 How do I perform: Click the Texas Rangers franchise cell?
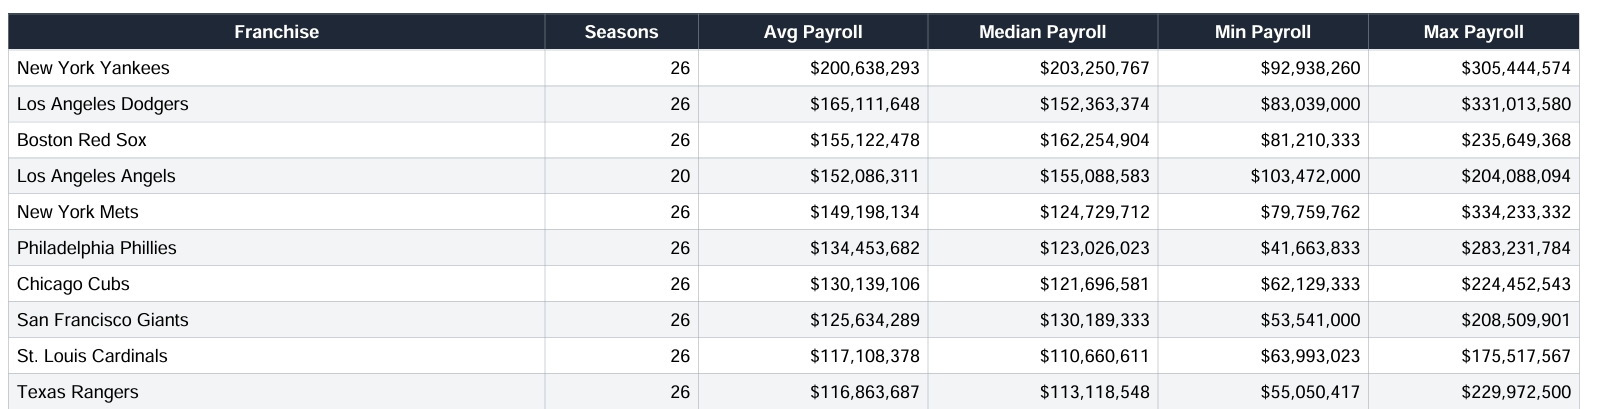[78, 392]
